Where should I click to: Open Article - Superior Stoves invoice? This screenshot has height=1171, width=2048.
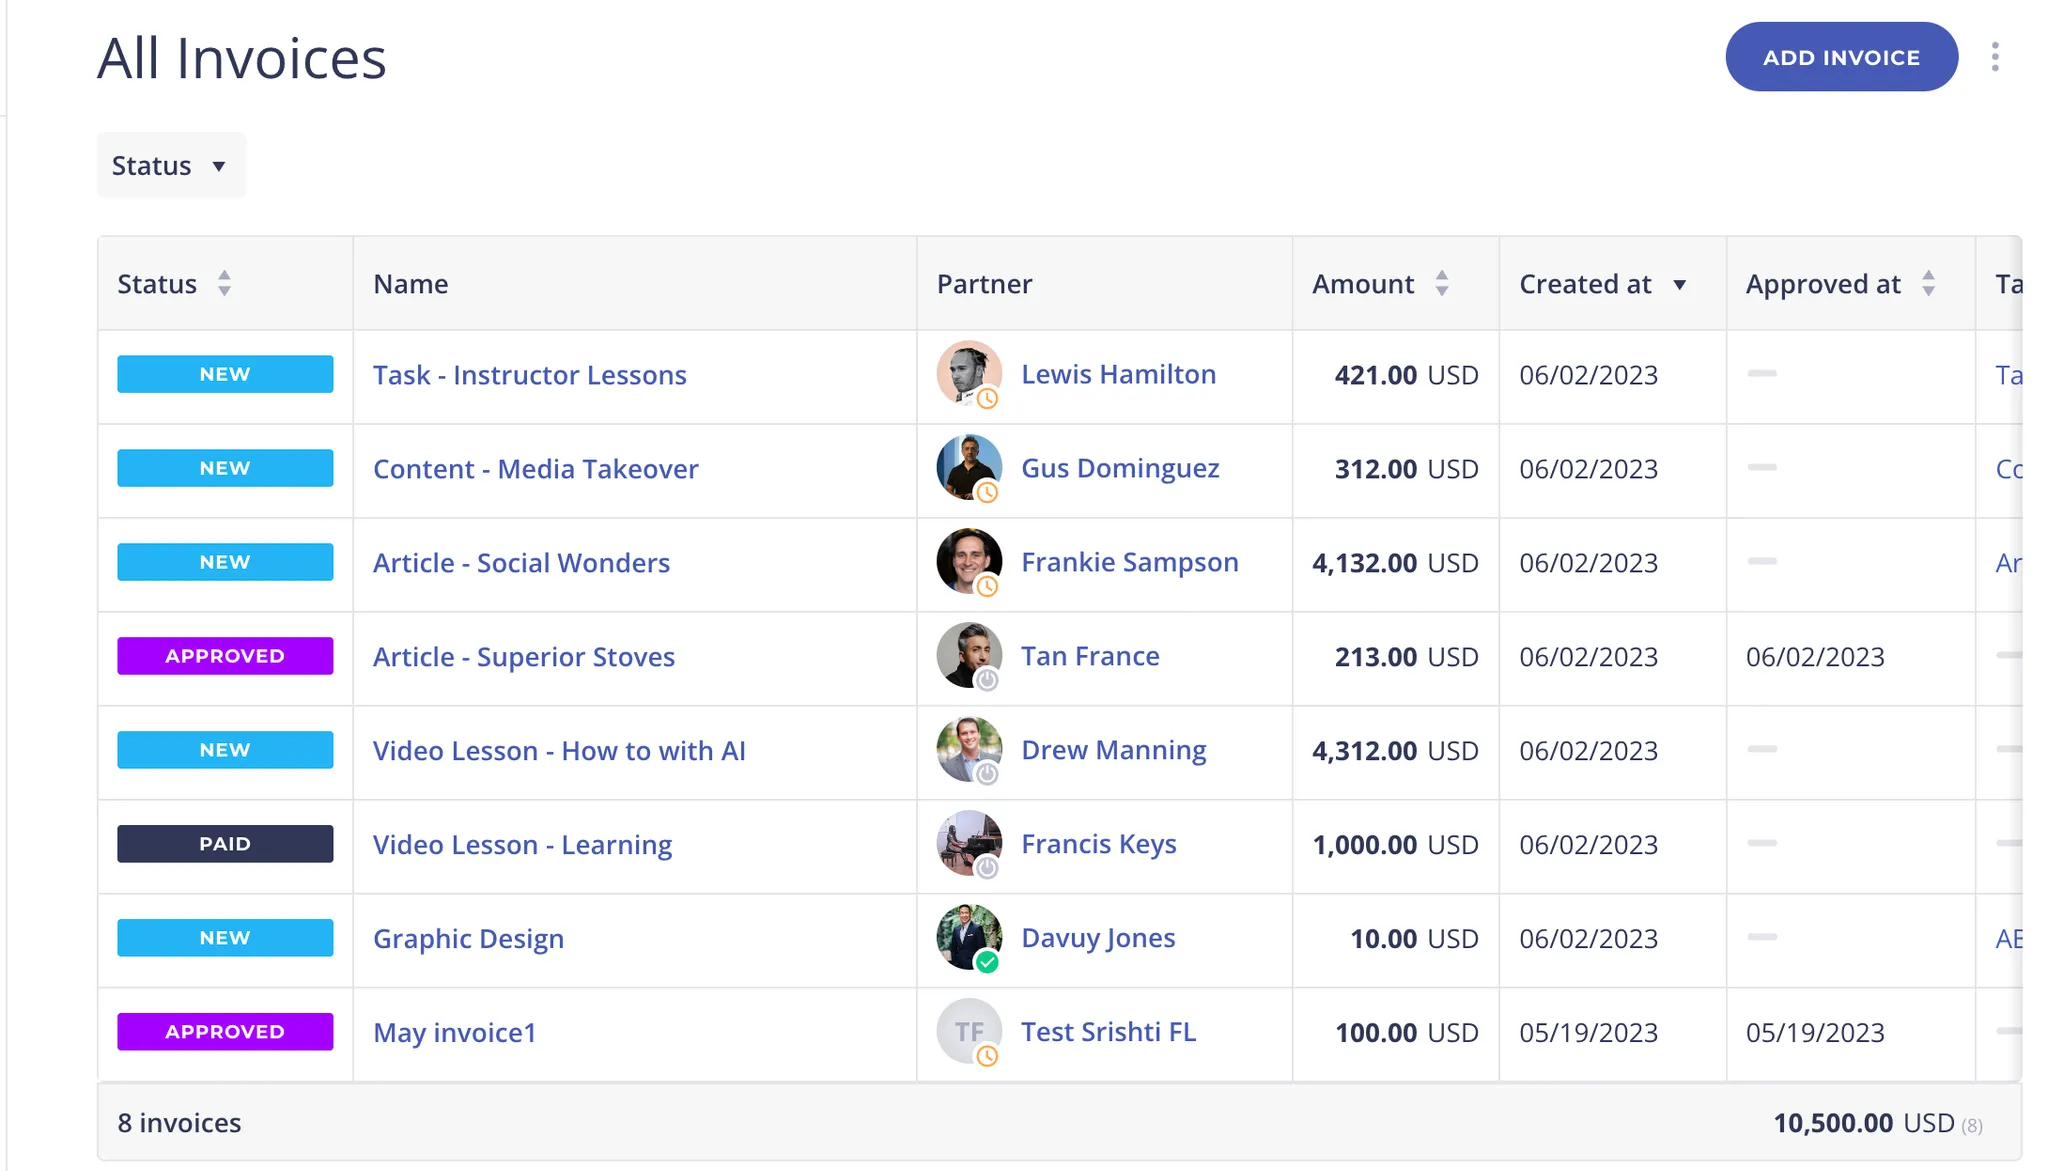(x=523, y=657)
